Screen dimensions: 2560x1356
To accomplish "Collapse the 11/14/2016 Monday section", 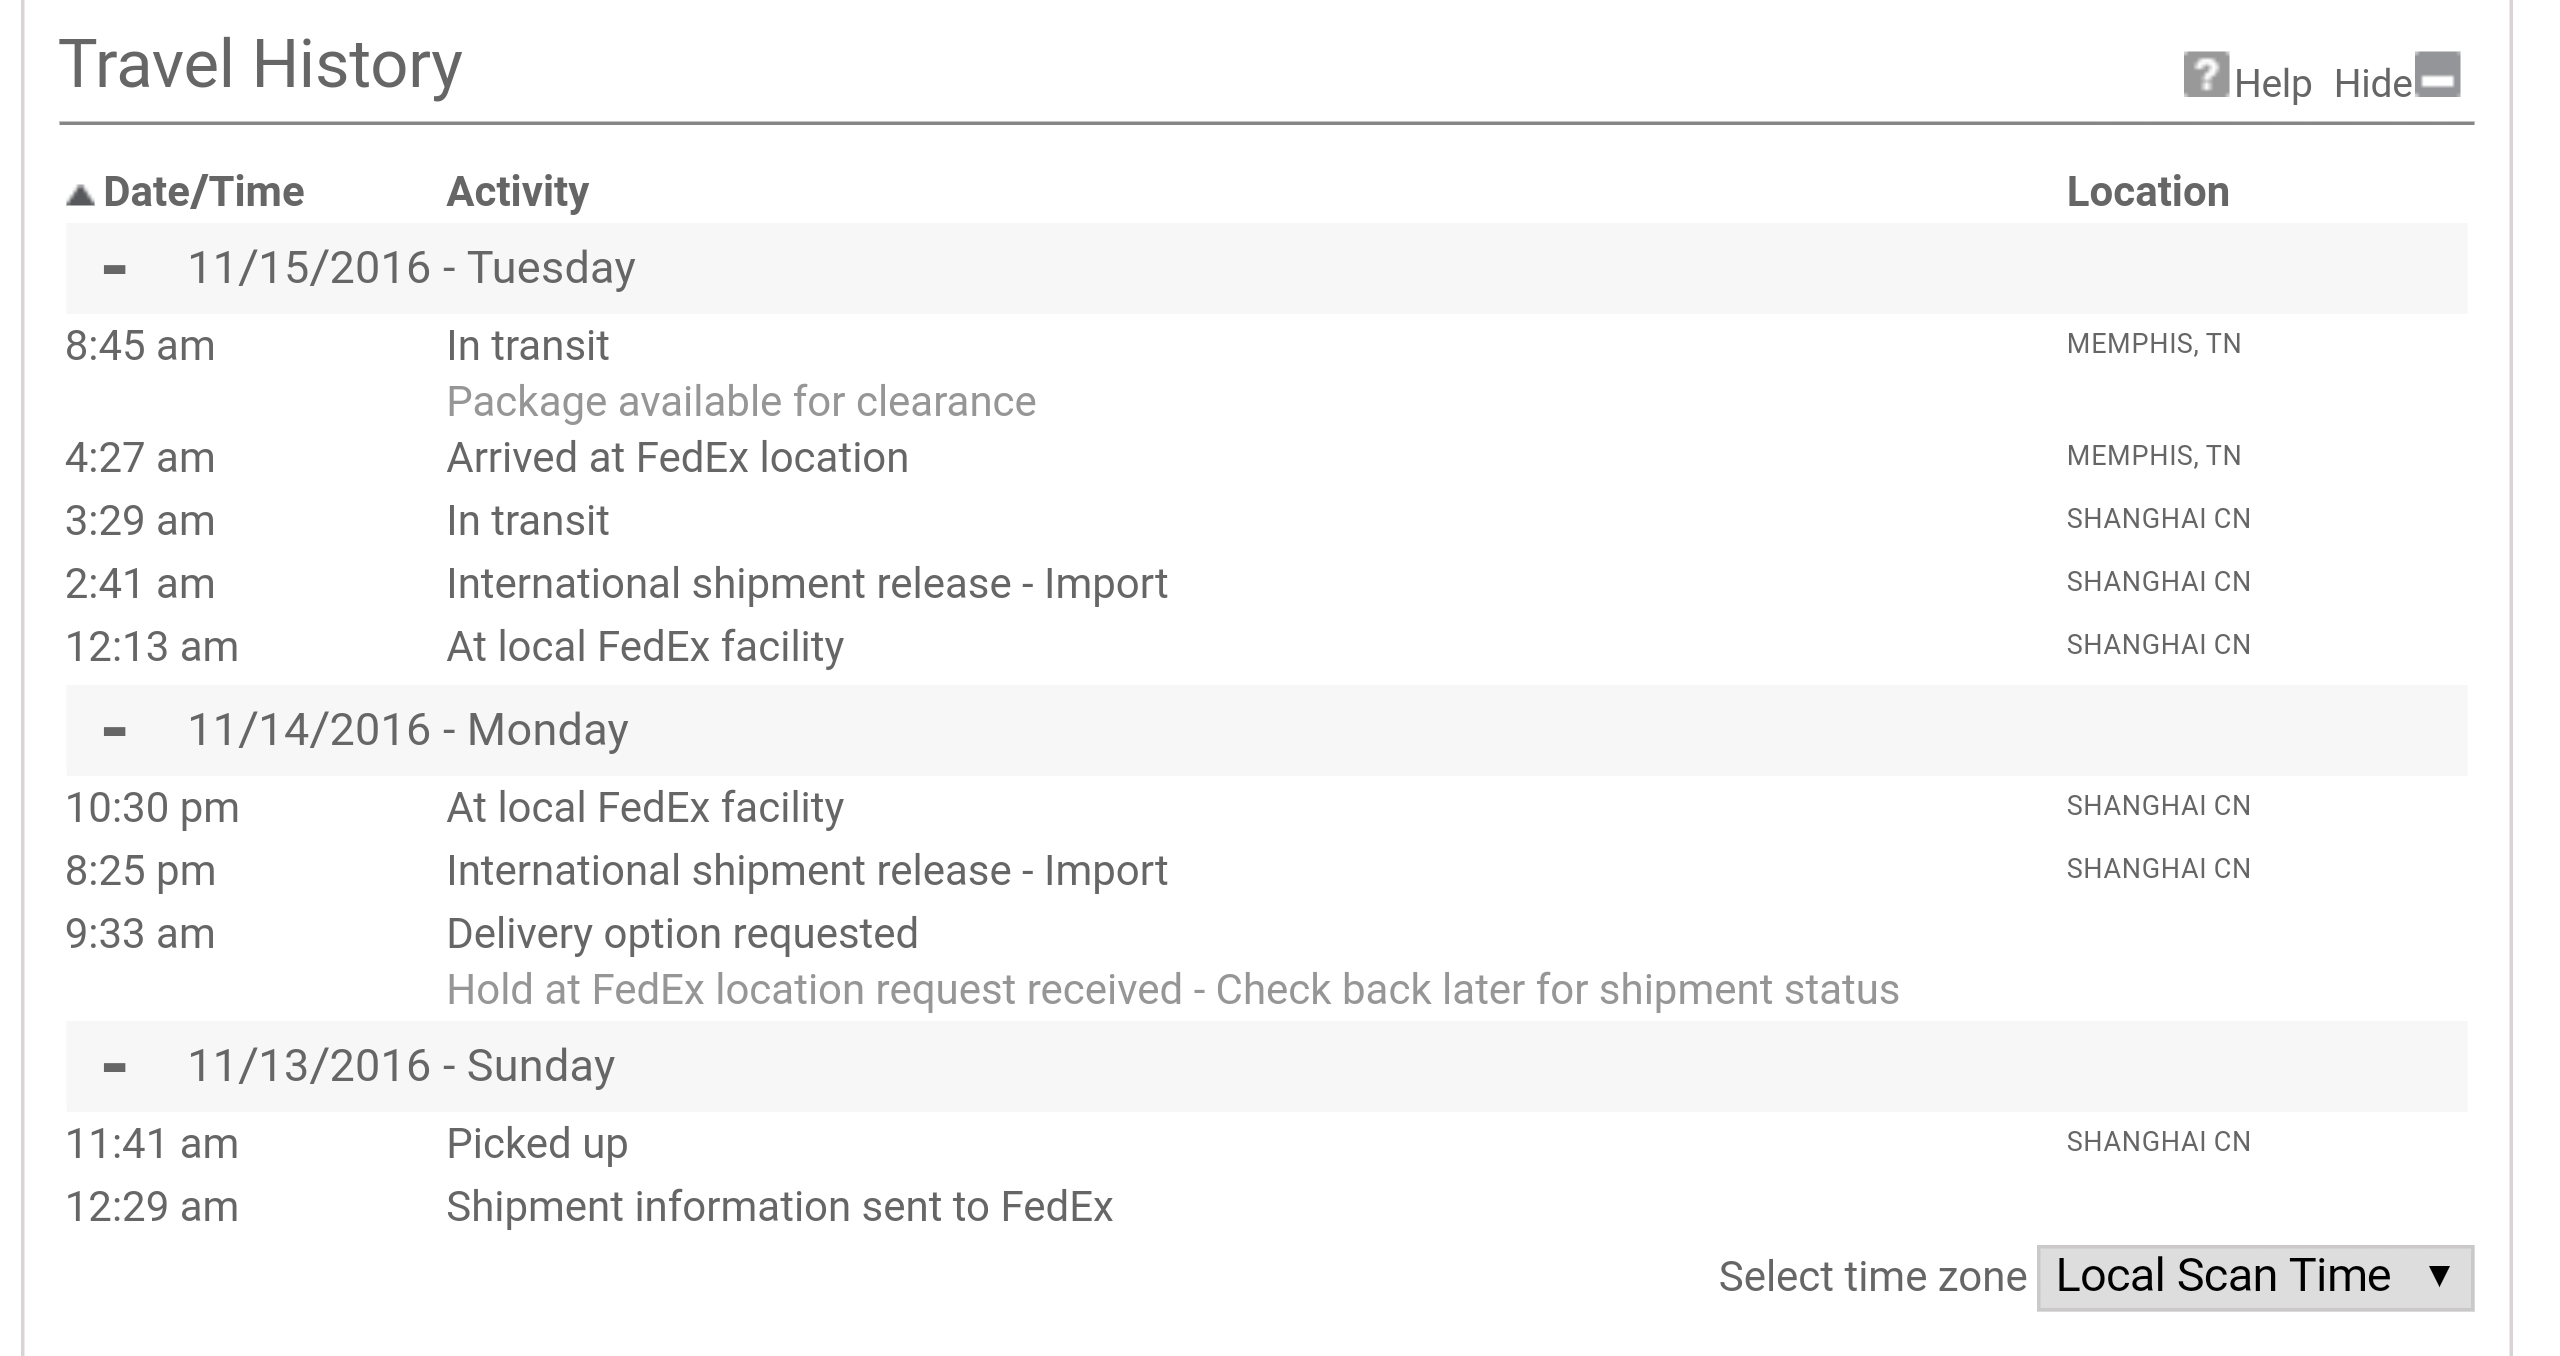I will (x=115, y=731).
